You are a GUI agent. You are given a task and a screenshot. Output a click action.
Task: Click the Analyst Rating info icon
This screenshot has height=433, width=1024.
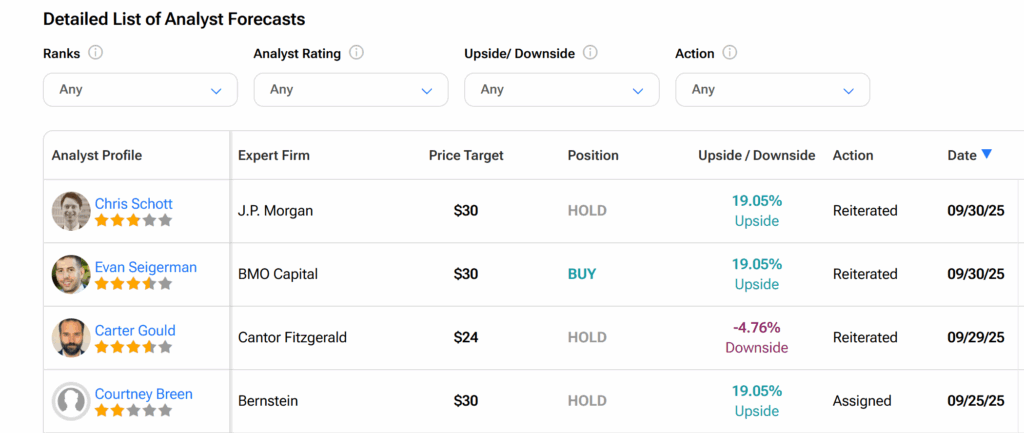pos(356,53)
